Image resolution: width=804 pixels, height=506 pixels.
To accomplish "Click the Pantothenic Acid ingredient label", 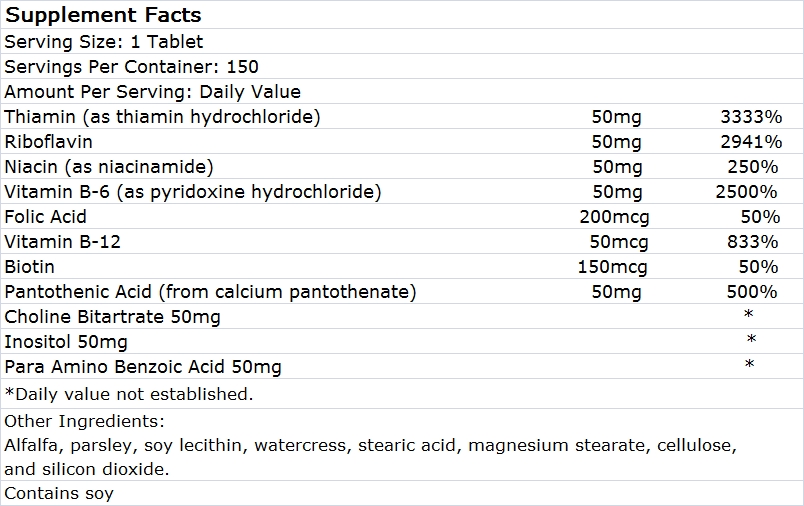I will [210, 292].
